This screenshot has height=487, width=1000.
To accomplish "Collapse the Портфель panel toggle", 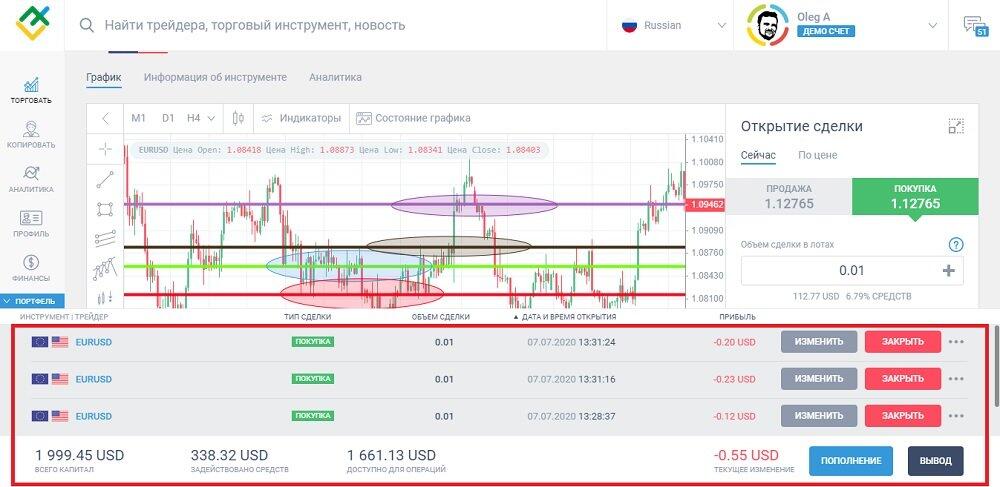I will click(32, 301).
